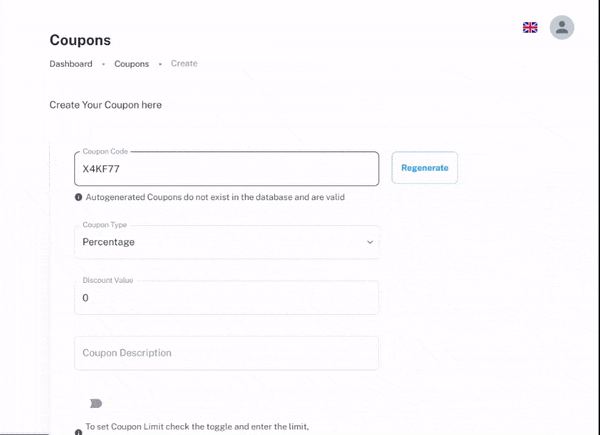Viewport: 600px width, 435px height.
Task: Click the Coupons page heading
Action: pos(80,40)
